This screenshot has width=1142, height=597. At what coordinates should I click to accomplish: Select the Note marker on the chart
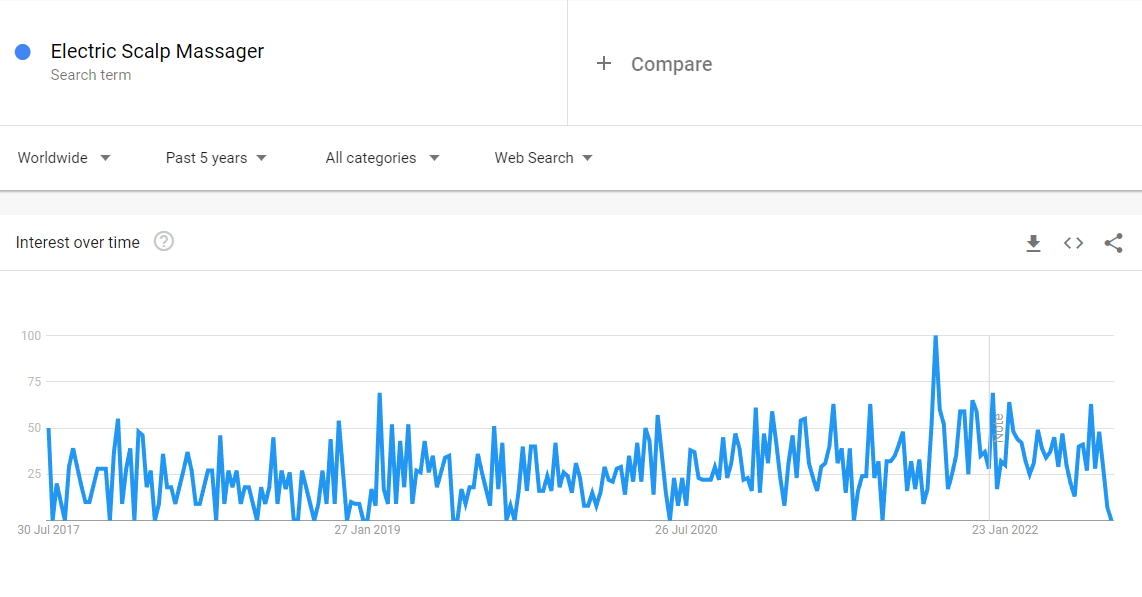[999, 428]
